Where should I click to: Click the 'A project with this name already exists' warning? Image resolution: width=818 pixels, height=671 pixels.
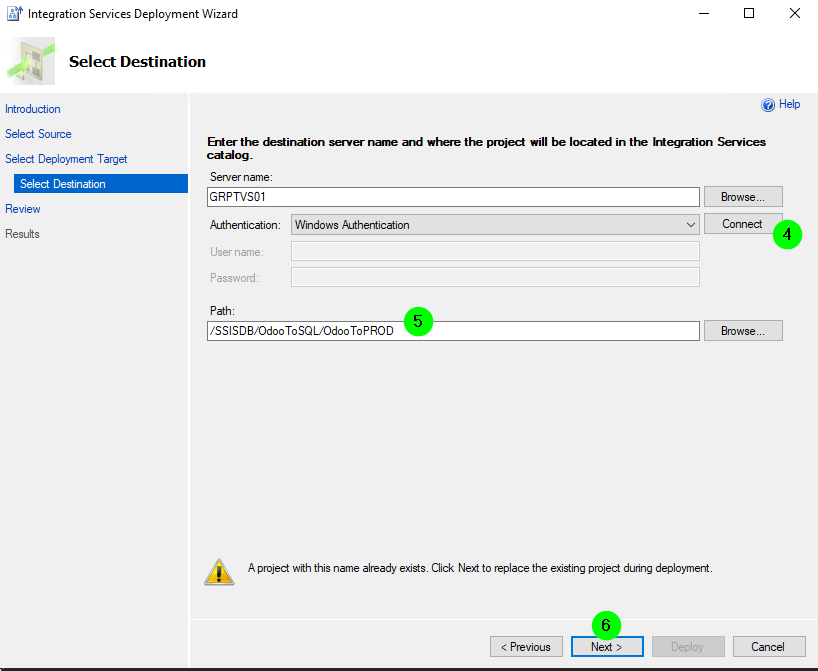coord(480,568)
